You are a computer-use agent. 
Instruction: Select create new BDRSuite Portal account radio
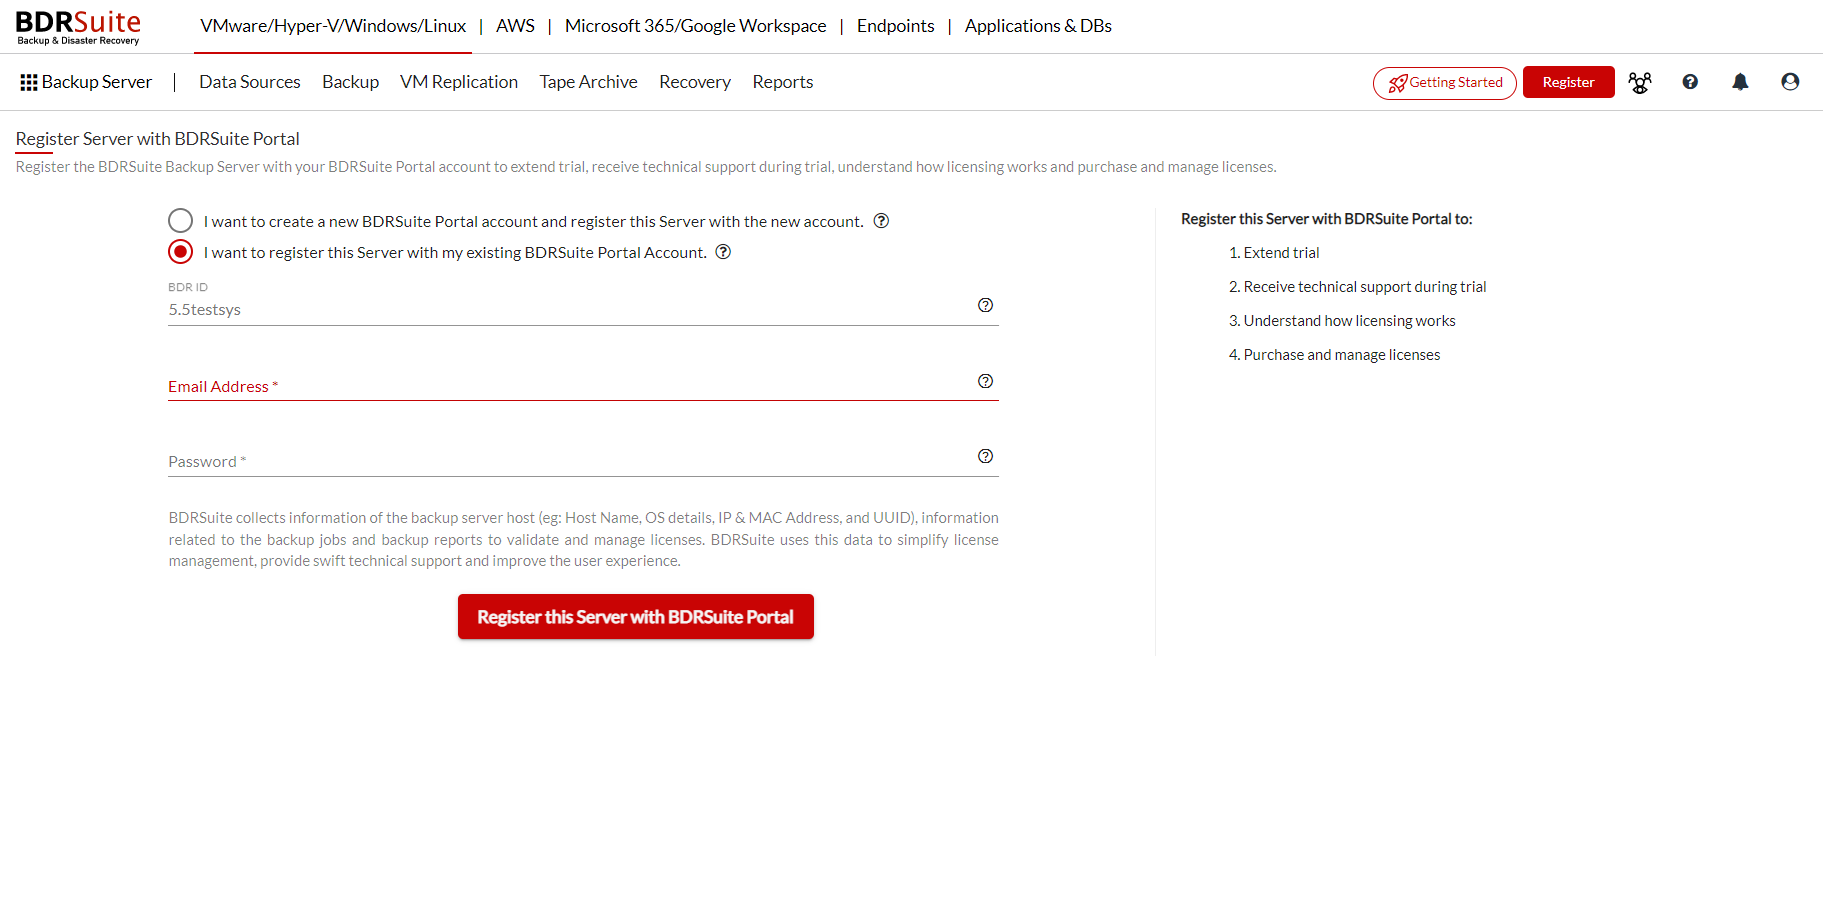[x=180, y=220]
